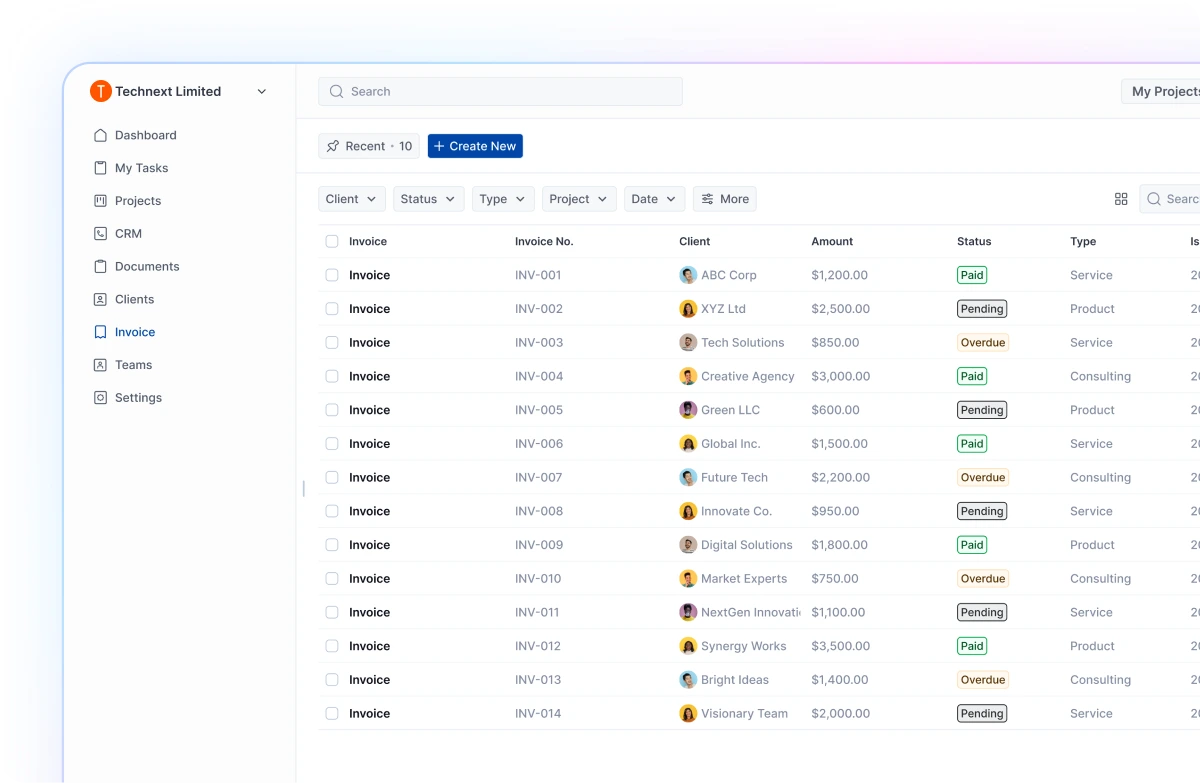
Task: Open the Status filter dropdown
Action: tap(428, 199)
